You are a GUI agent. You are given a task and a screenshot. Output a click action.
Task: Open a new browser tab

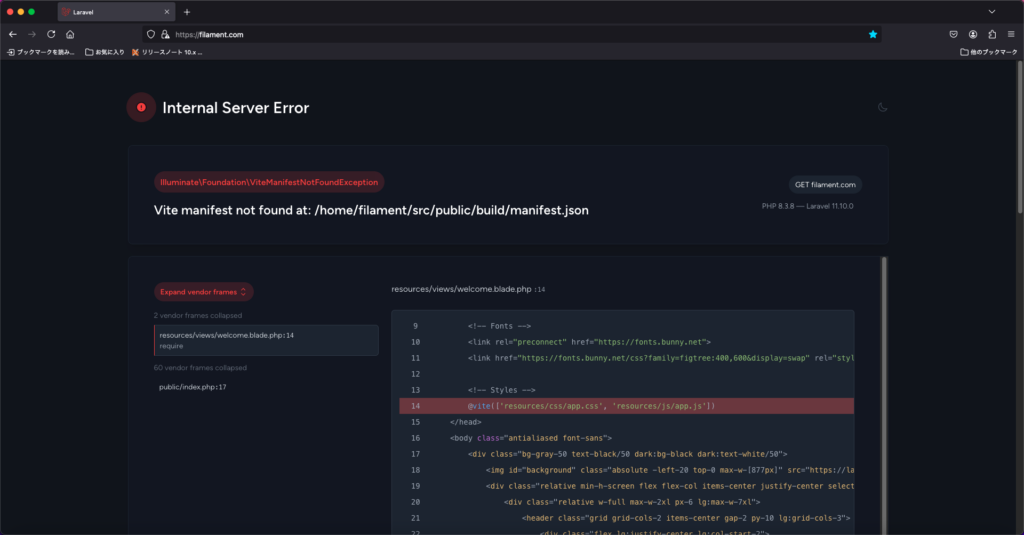pos(187,12)
